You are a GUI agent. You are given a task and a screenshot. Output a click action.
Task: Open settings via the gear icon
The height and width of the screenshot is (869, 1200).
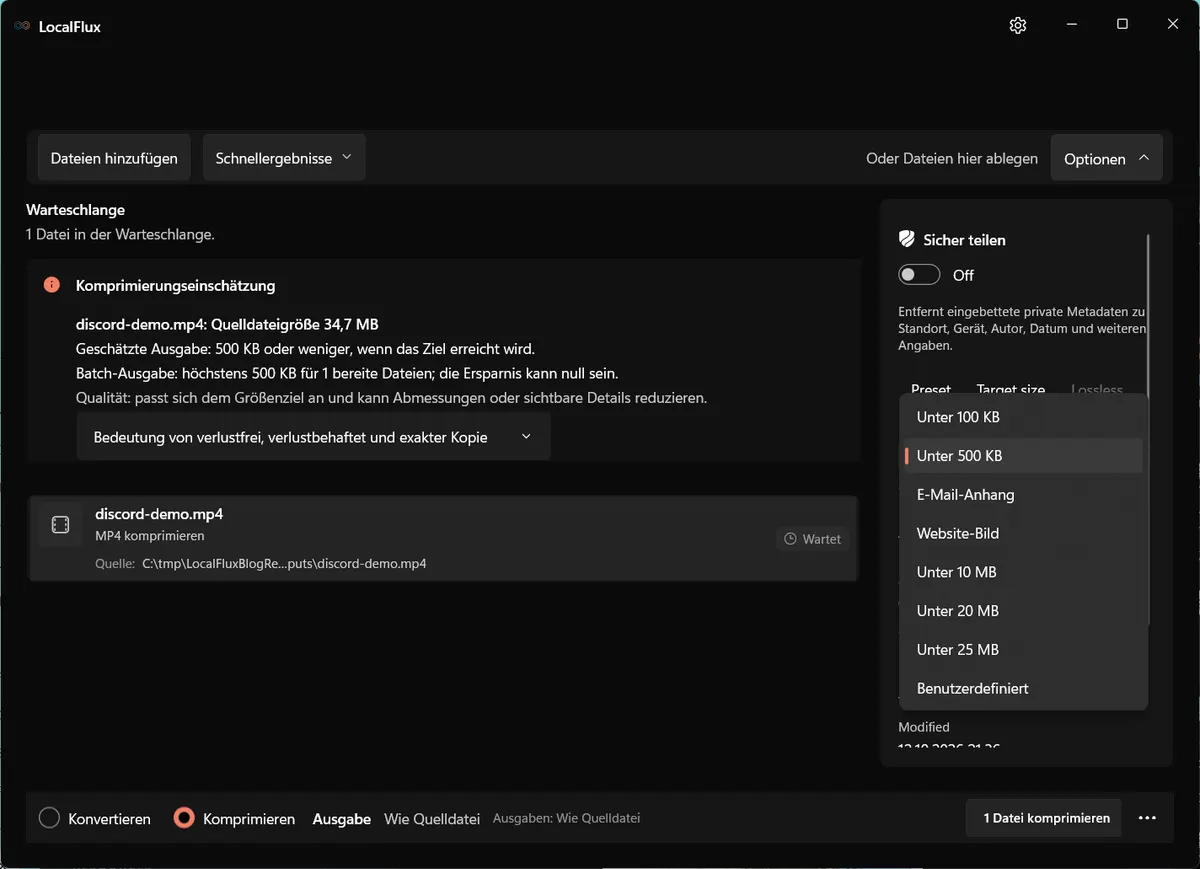pyautogui.click(x=1018, y=25)
